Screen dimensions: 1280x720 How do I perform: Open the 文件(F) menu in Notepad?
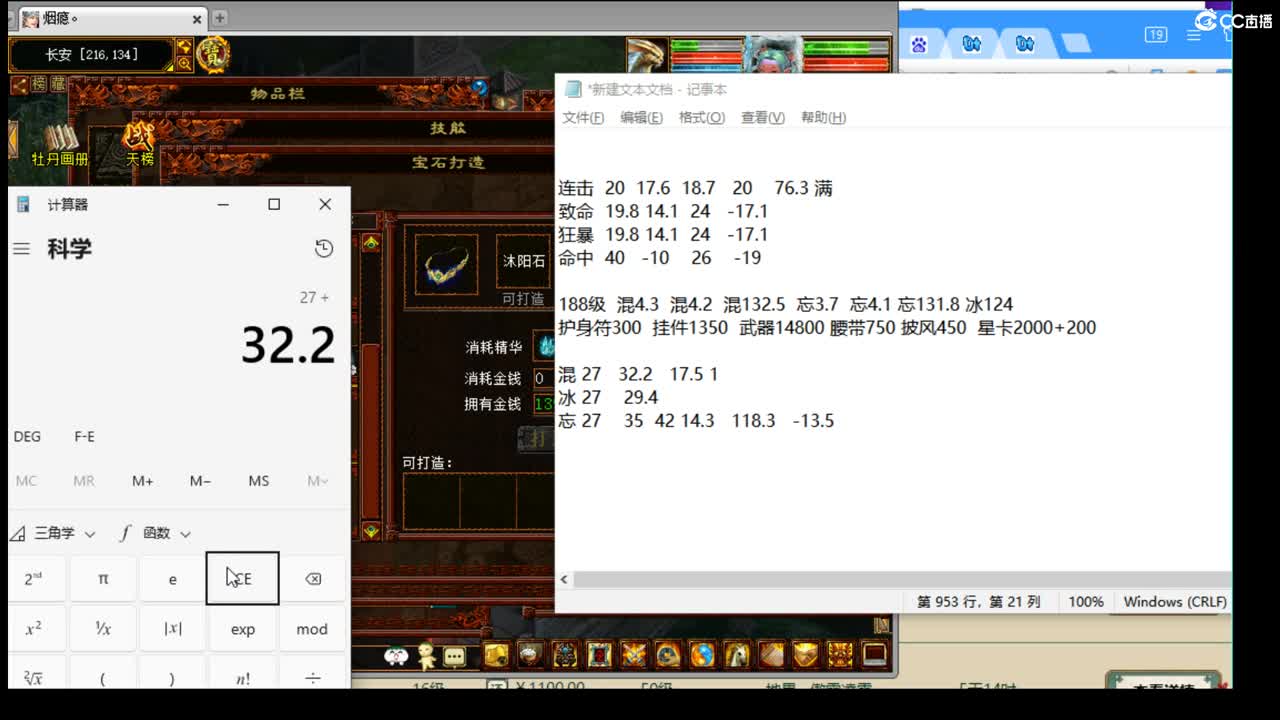[583, 117]
